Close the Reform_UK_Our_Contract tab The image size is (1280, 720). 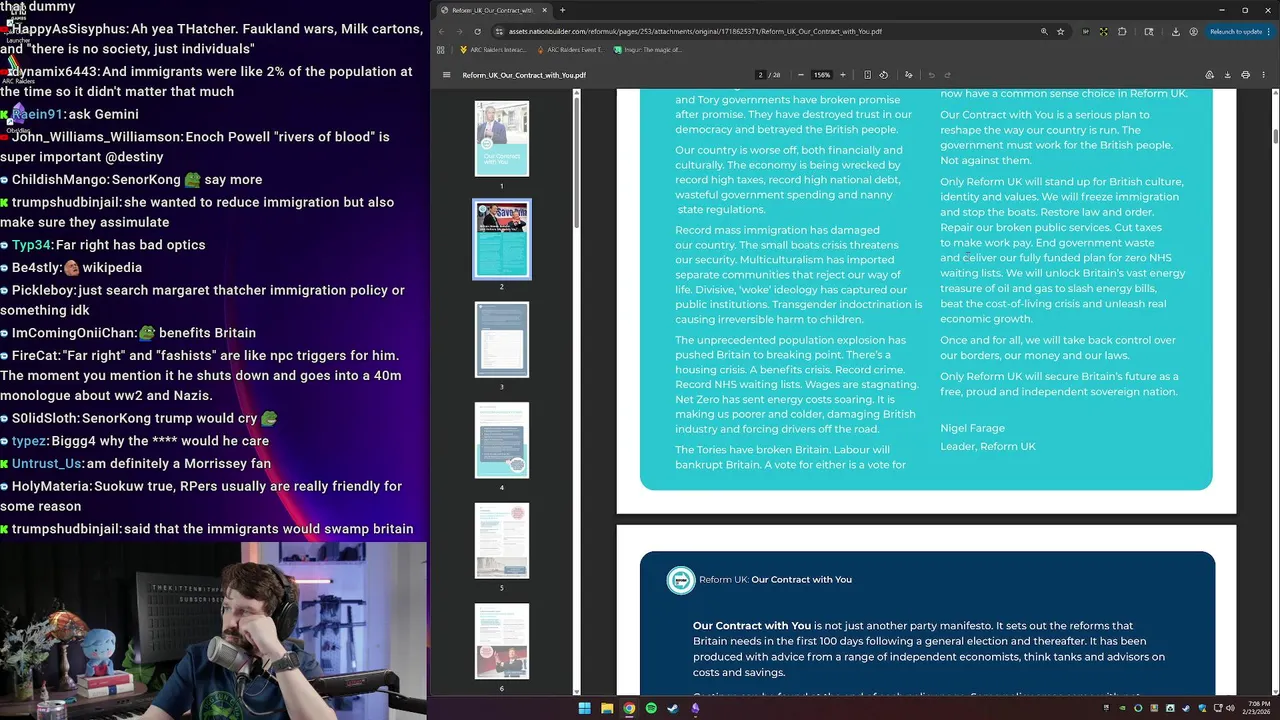click(545, 10)
